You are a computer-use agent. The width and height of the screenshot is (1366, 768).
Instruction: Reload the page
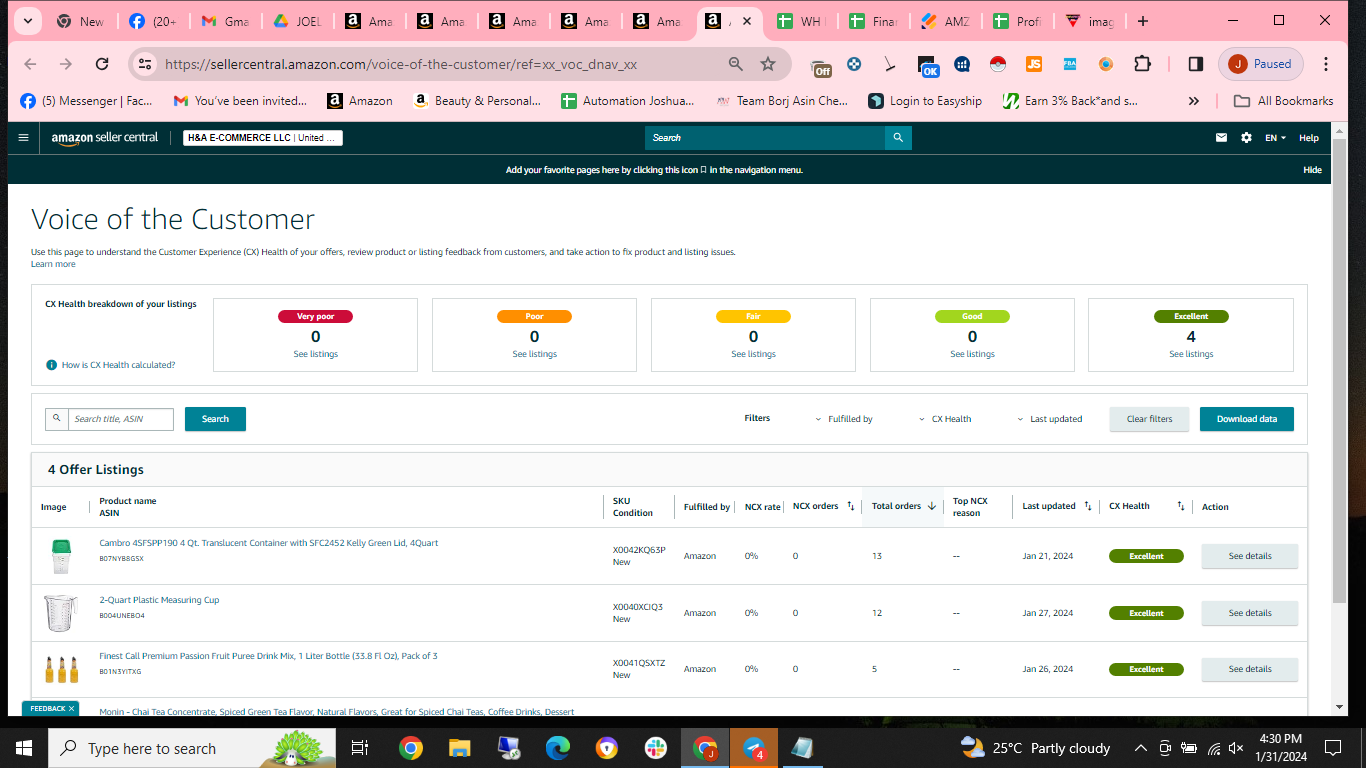tap(102, 64)
